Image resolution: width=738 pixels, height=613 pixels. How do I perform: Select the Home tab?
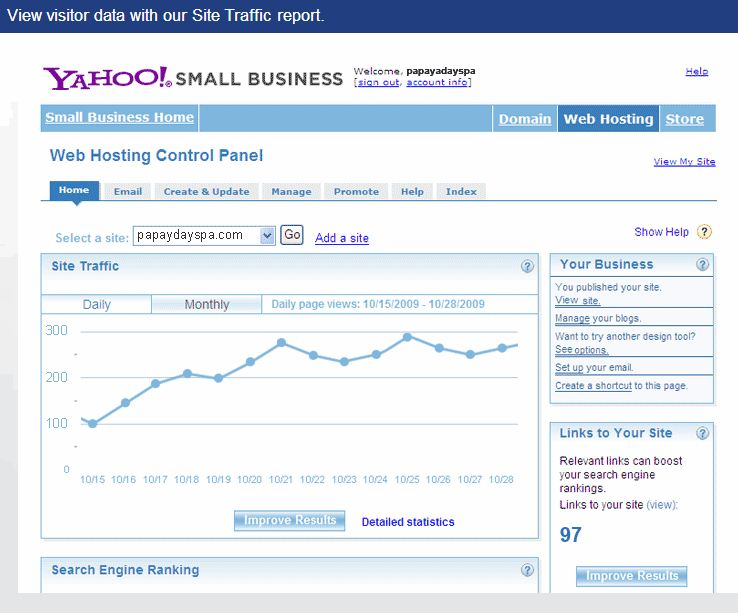pyautogui.click(x=74, y=190)
